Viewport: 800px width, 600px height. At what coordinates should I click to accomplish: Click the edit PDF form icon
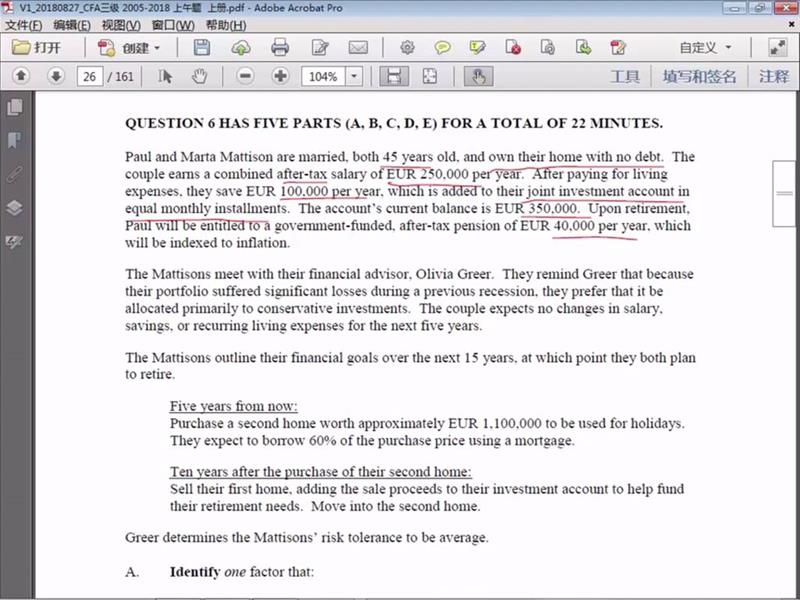pos(618,48)
